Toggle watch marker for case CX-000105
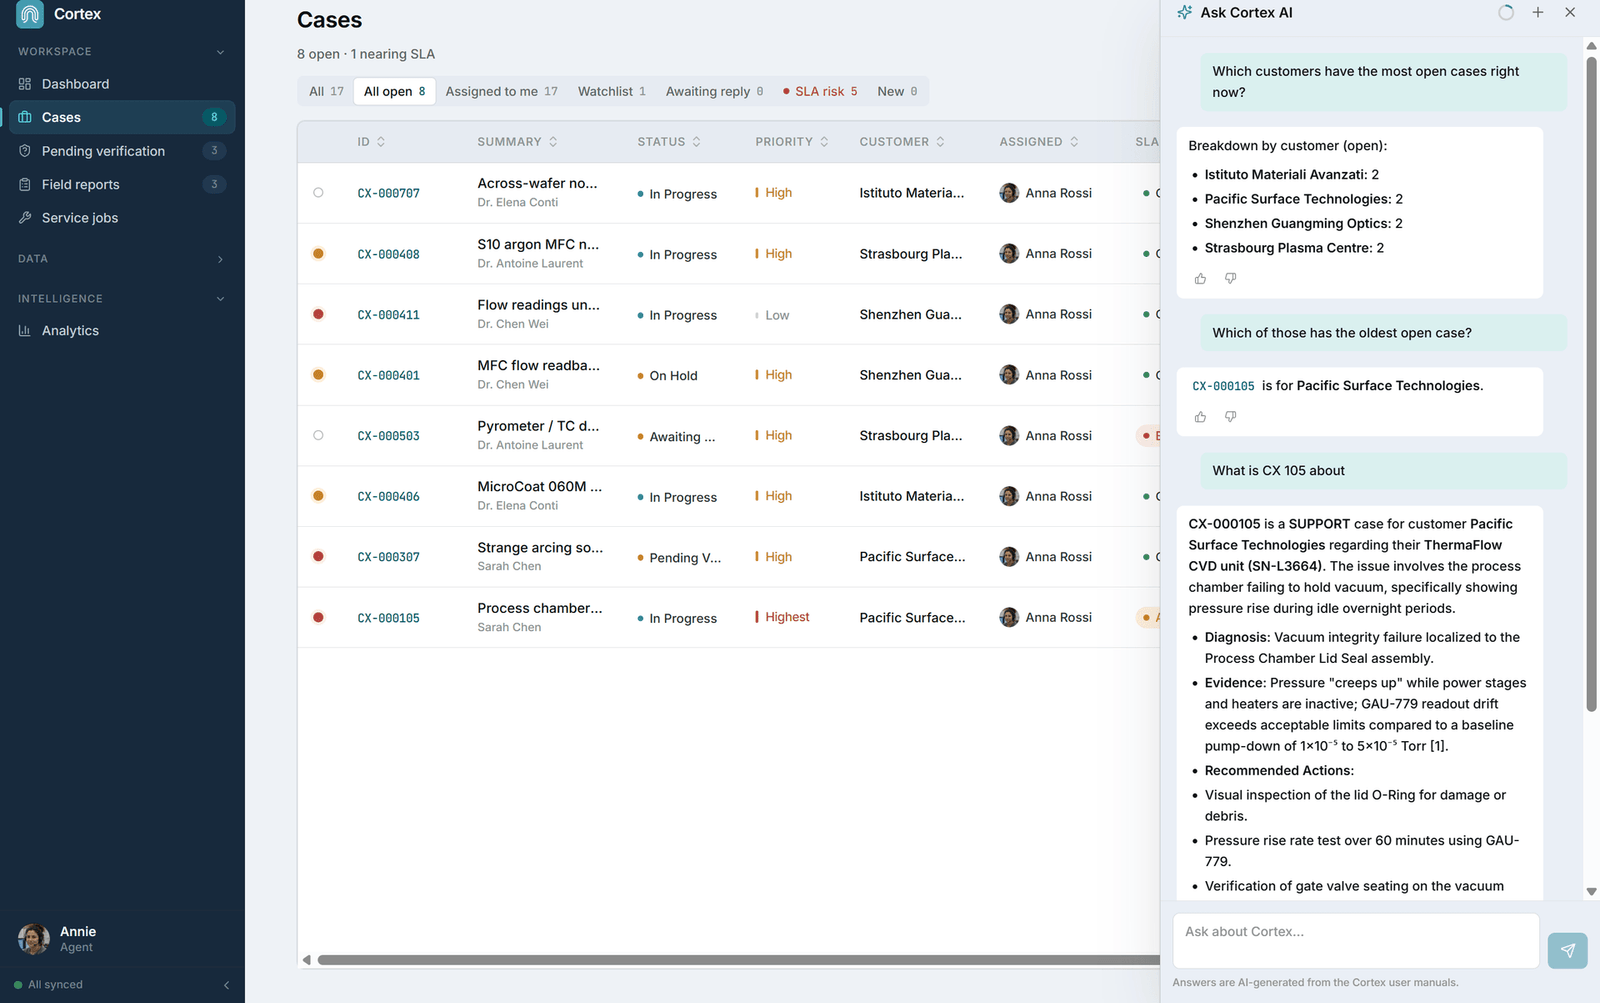Screen dimensions: 1600x1003 pyautogui.click(x=318, y=617)
